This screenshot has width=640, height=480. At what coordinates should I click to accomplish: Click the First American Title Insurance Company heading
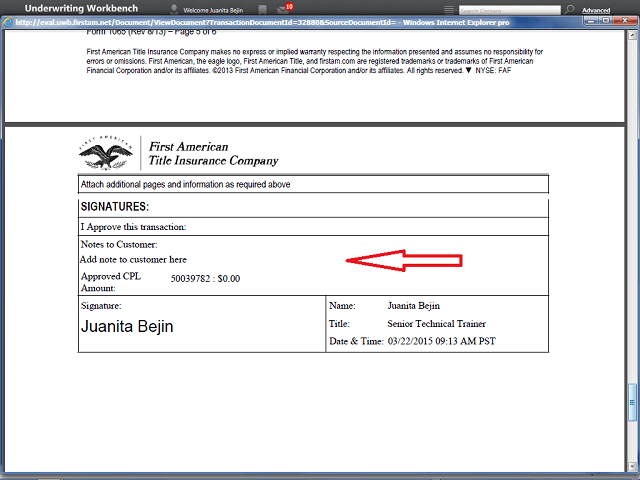(213, 153)
